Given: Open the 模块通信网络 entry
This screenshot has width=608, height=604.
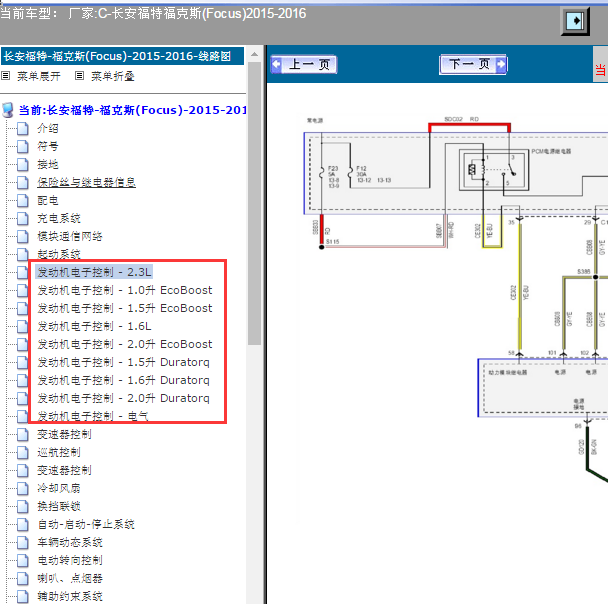Looking at the screenshot, I should [x=70, y=236].
